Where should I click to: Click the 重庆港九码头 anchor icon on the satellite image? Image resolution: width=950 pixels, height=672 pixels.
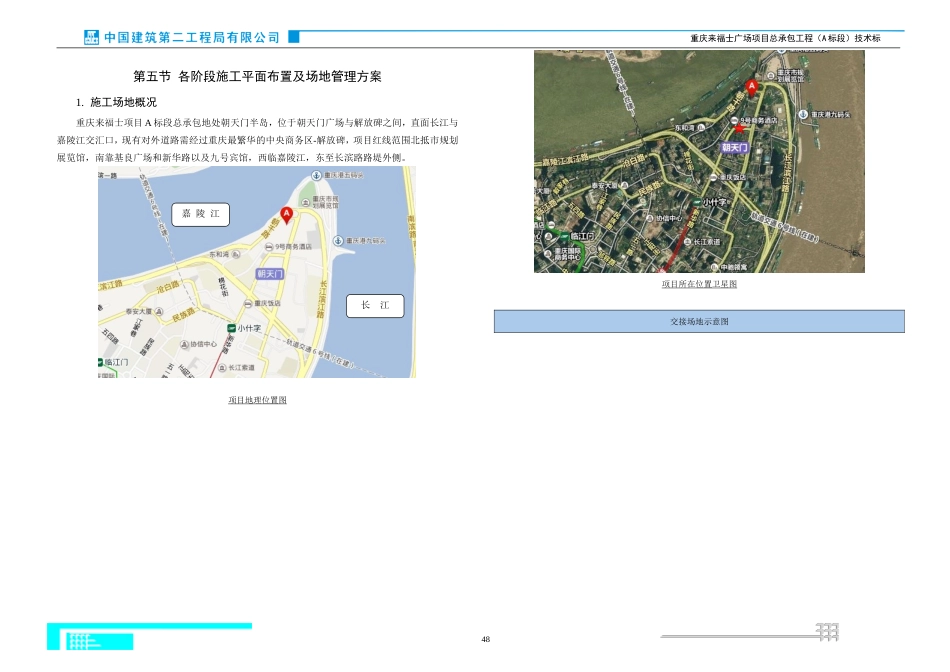coord(803,114)
